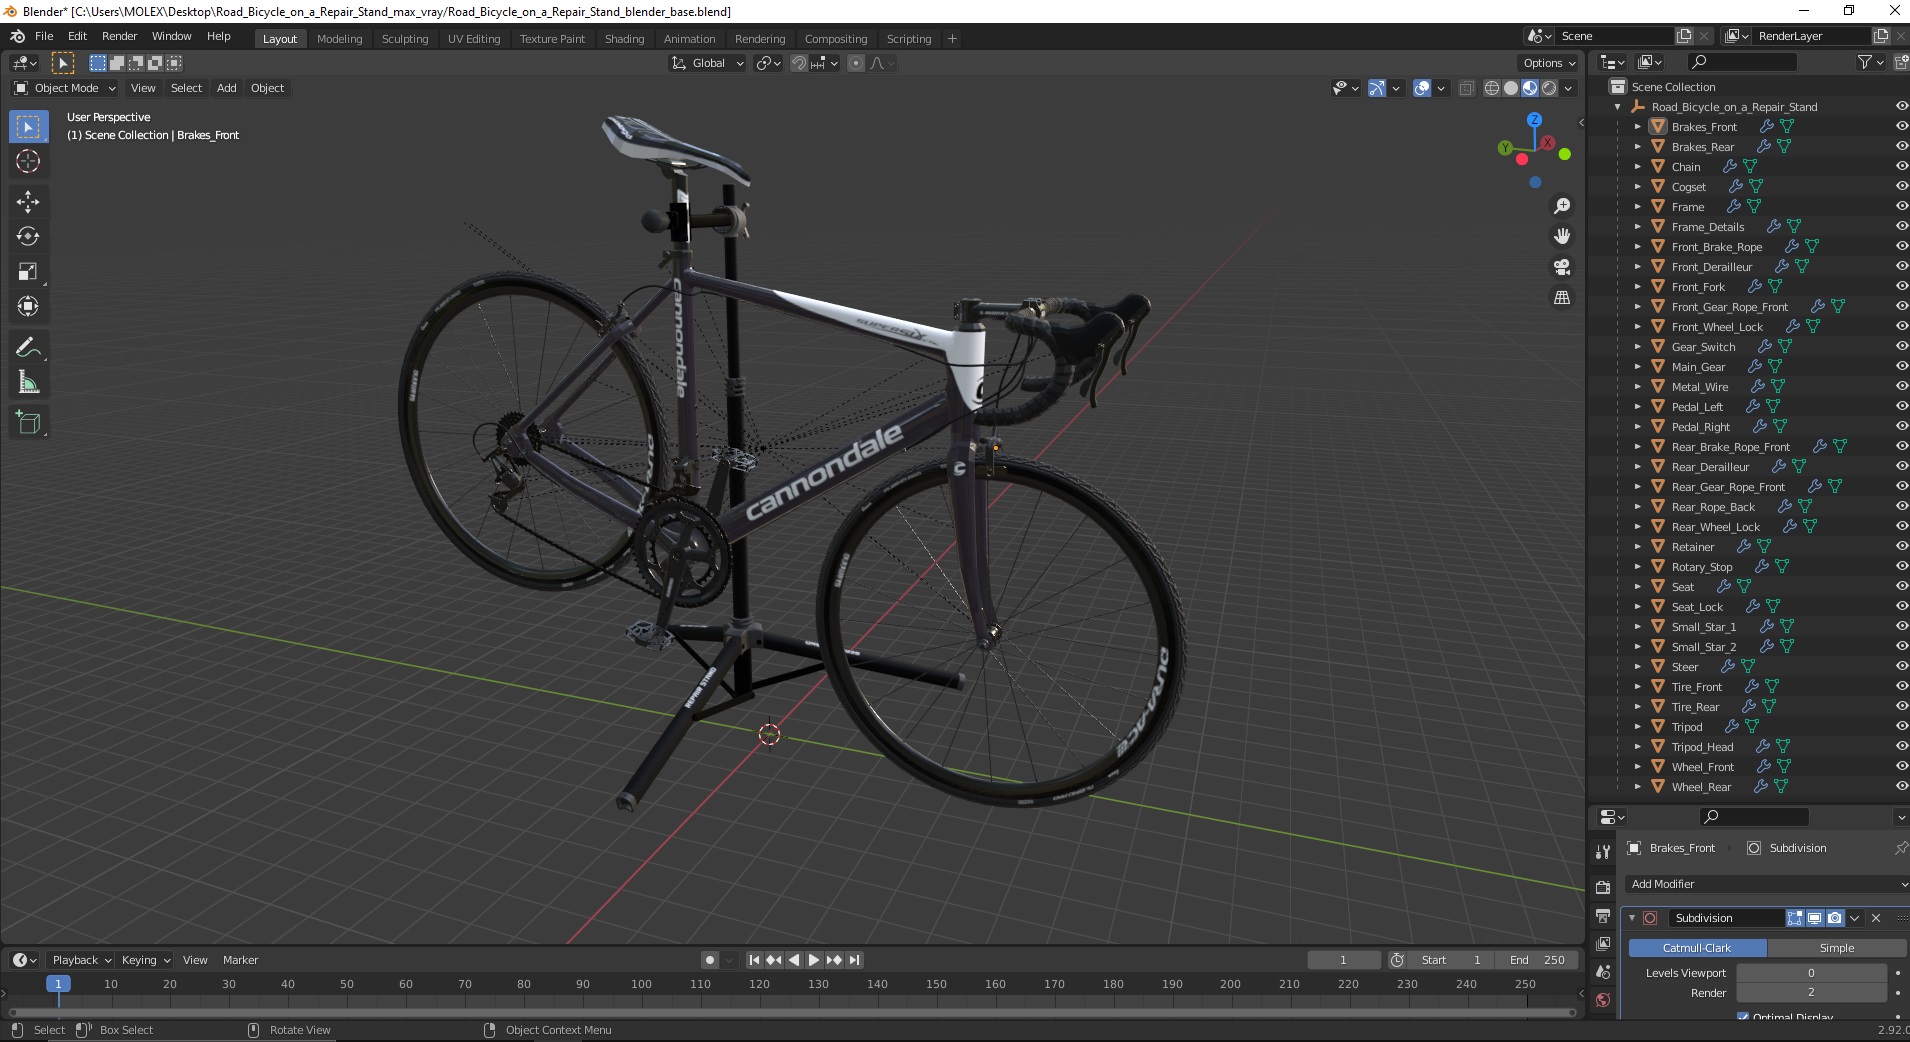This screenshot has height=1042, width=1910.
Task: Switch to the Modeling workspace tab
Action: coord(339,39)
